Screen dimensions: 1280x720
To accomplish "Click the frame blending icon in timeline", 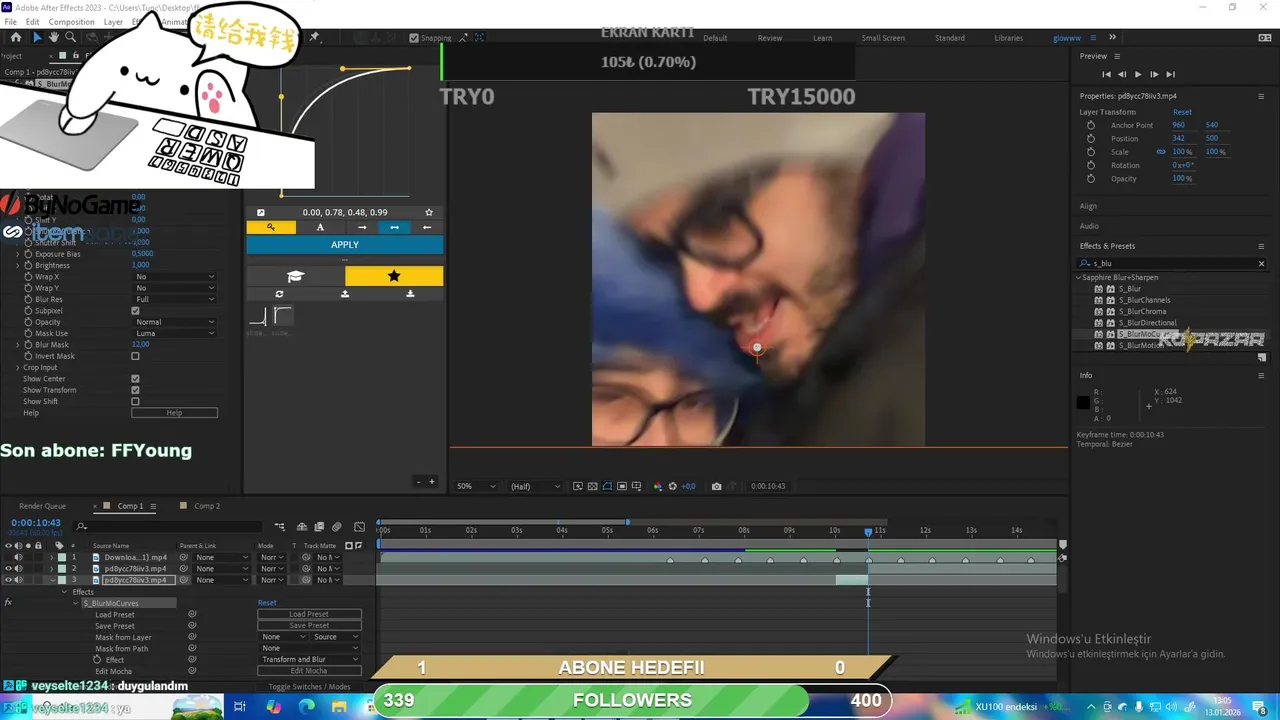I will coord(319,527).
